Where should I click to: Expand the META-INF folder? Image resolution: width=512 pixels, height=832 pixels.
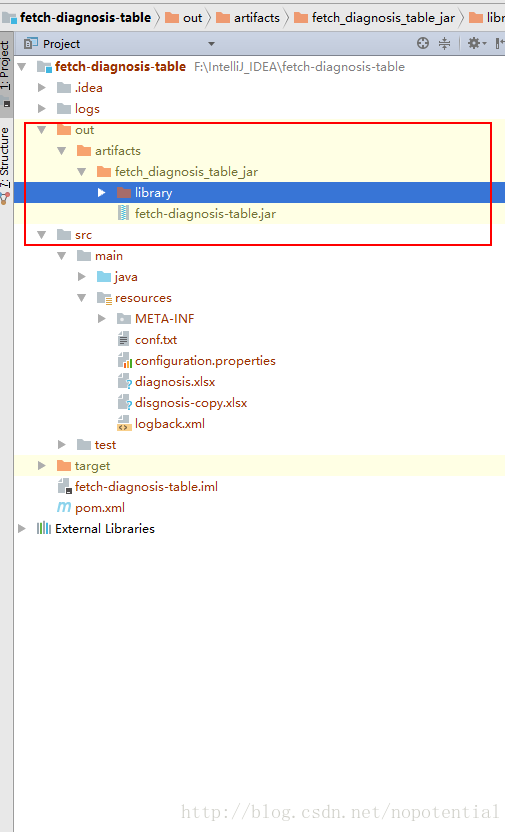(101, 318)
